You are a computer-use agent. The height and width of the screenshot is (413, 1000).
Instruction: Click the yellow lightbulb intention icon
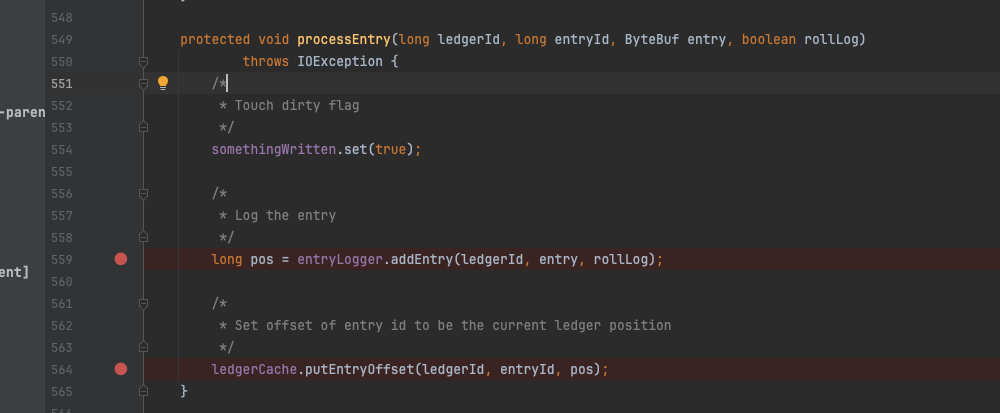(163, 83)
